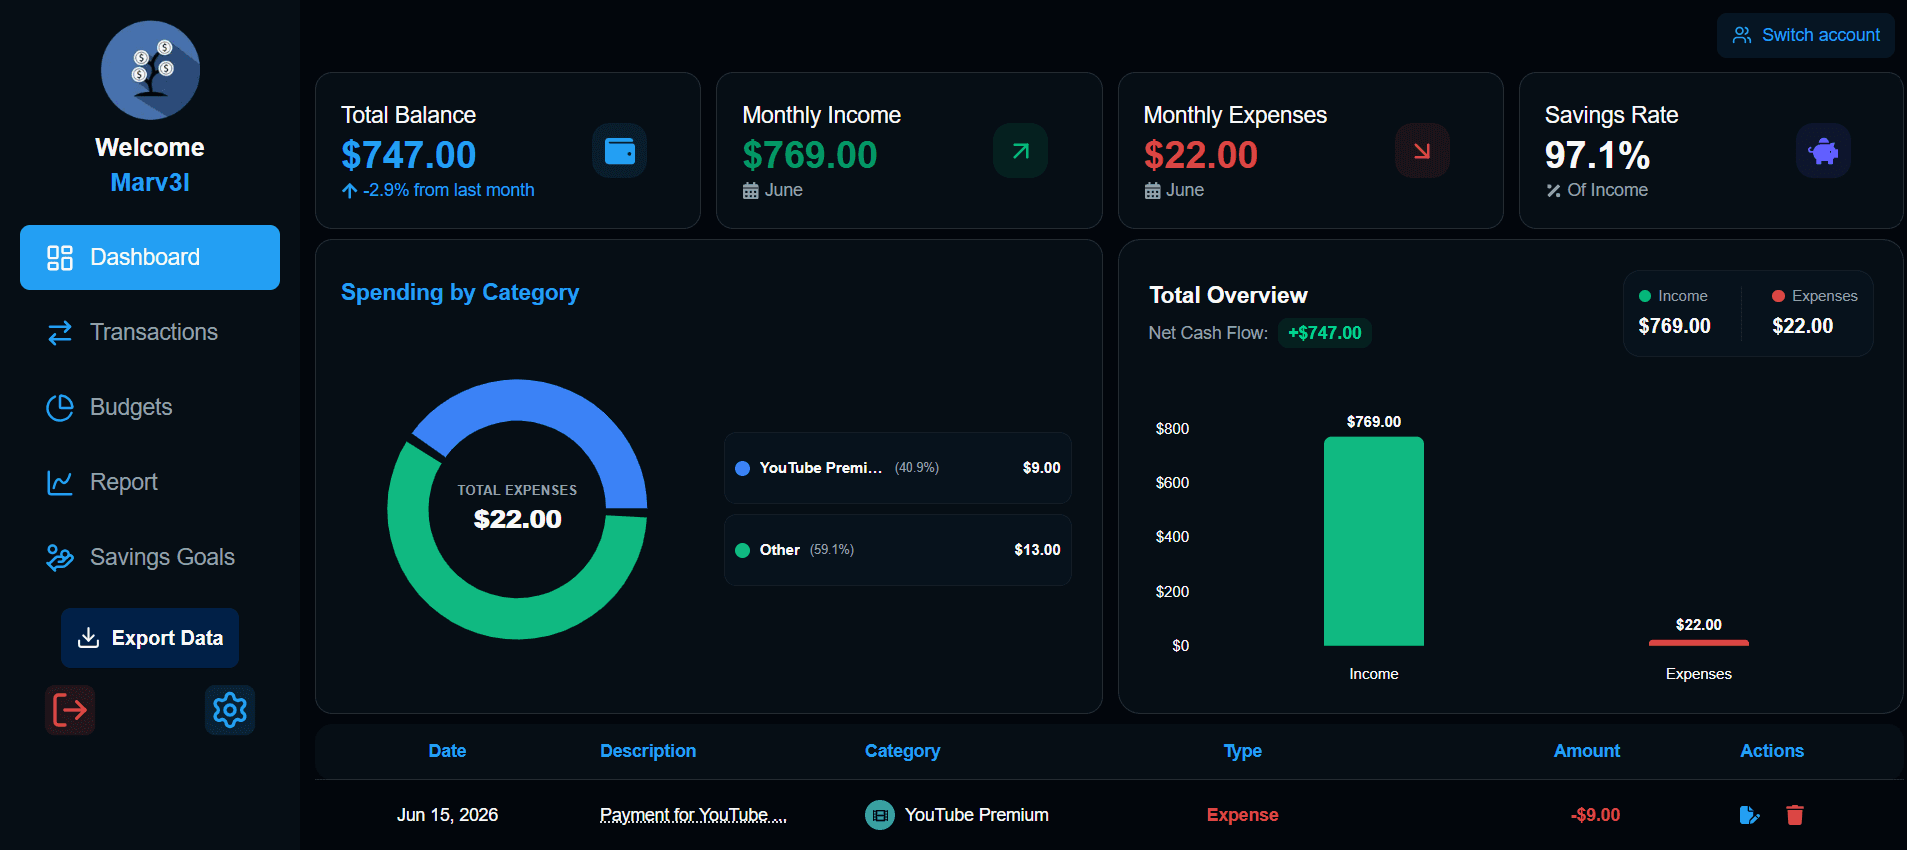Click the Jun 15, 2026 date cell
Image resolution: width=1907 pixels, height=850 pixels.
point(447,815)
